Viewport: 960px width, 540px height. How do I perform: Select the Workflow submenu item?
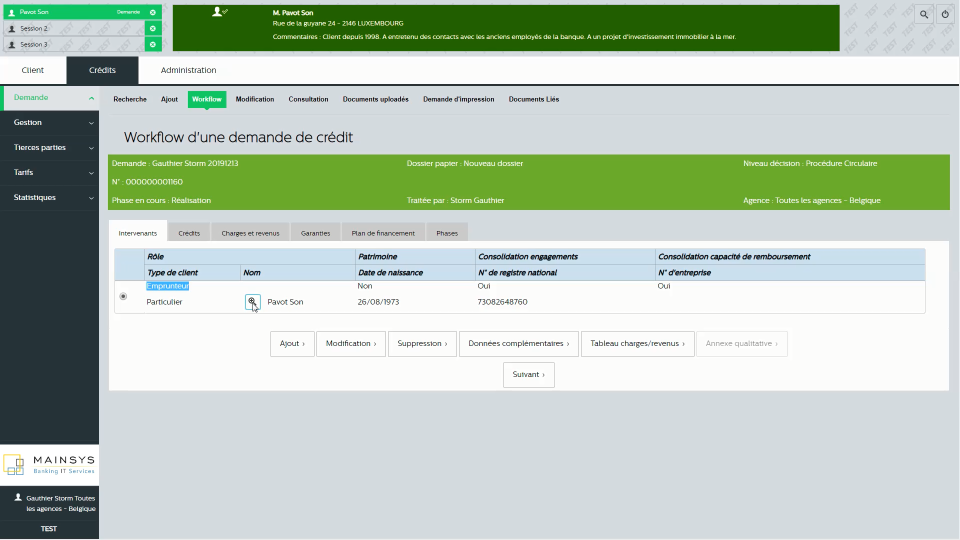[x=207, y=99]
